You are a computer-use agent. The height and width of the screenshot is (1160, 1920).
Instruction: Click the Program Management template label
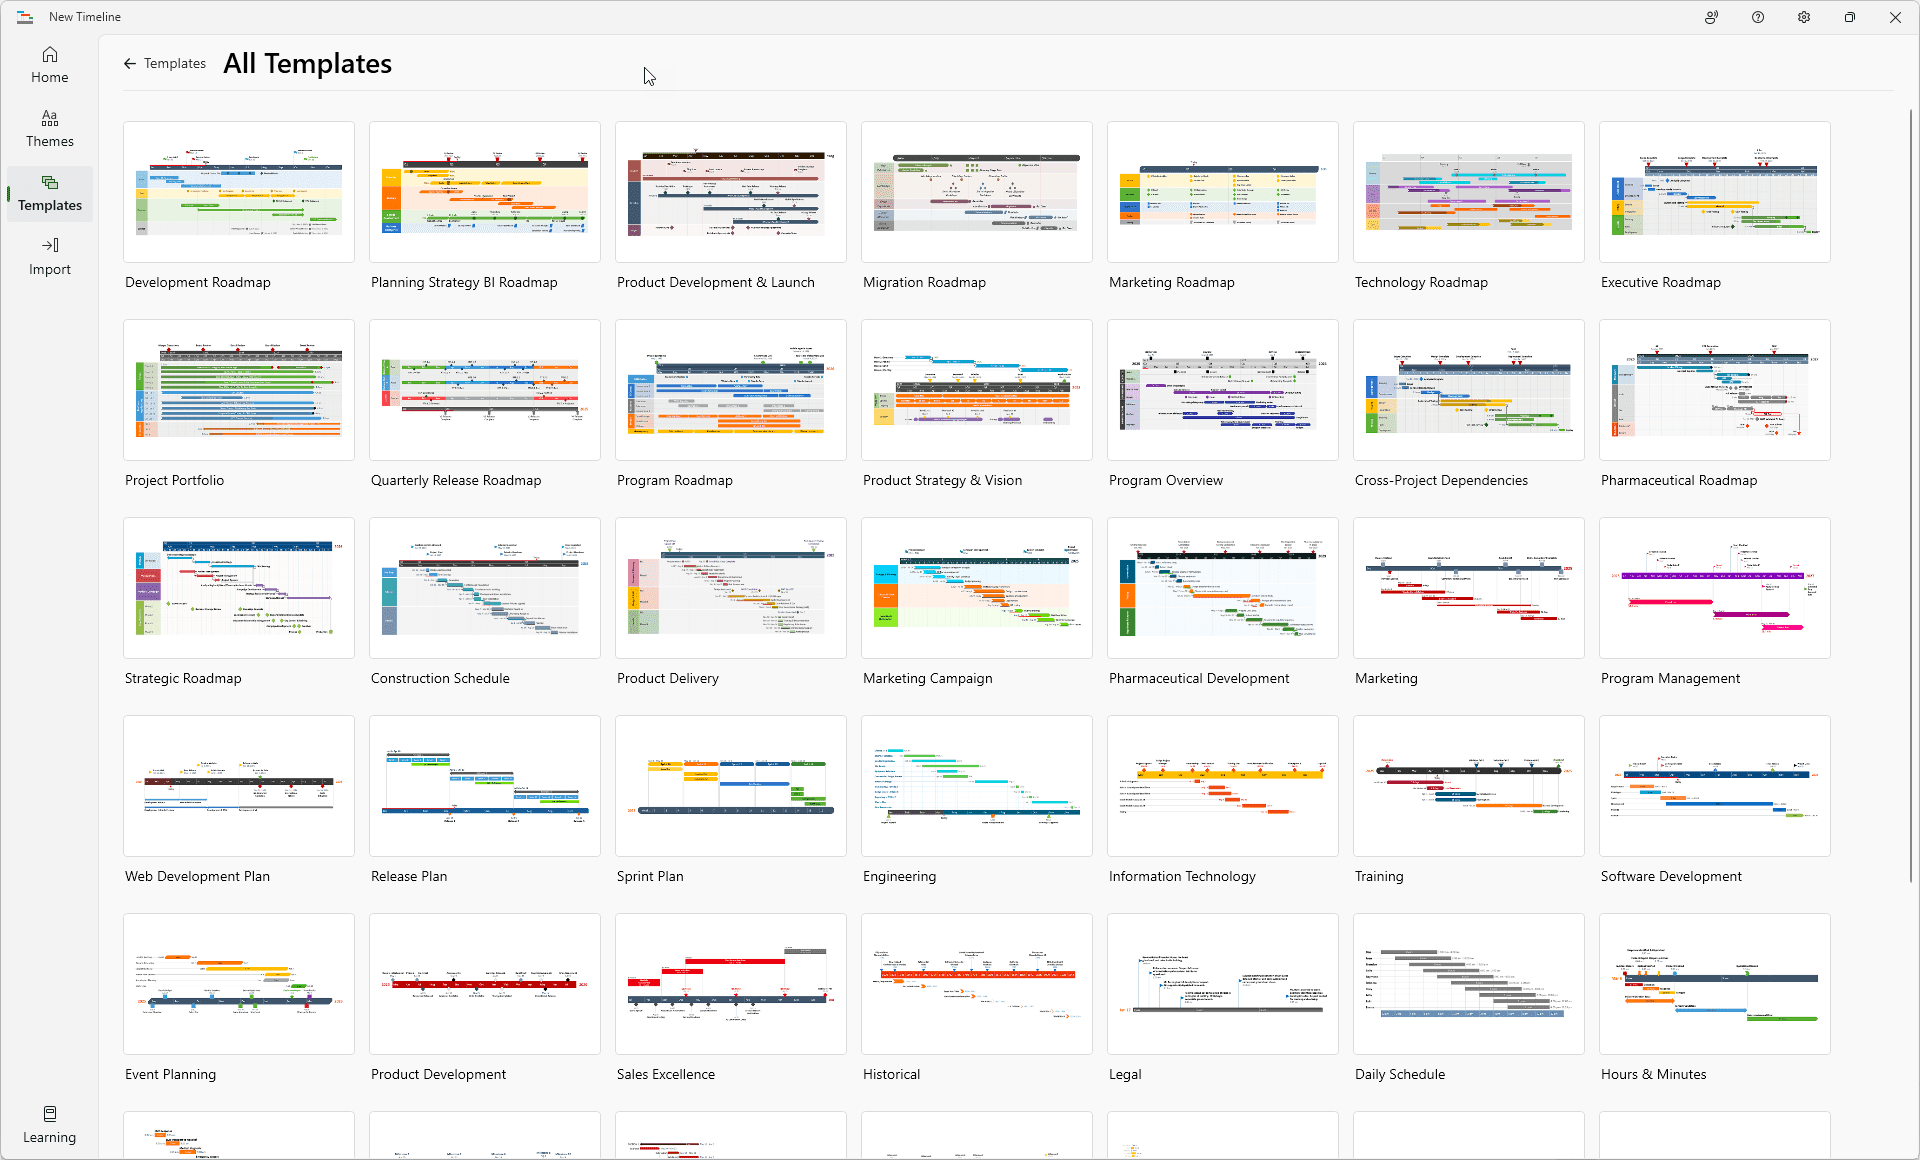tap(1670, 678)
